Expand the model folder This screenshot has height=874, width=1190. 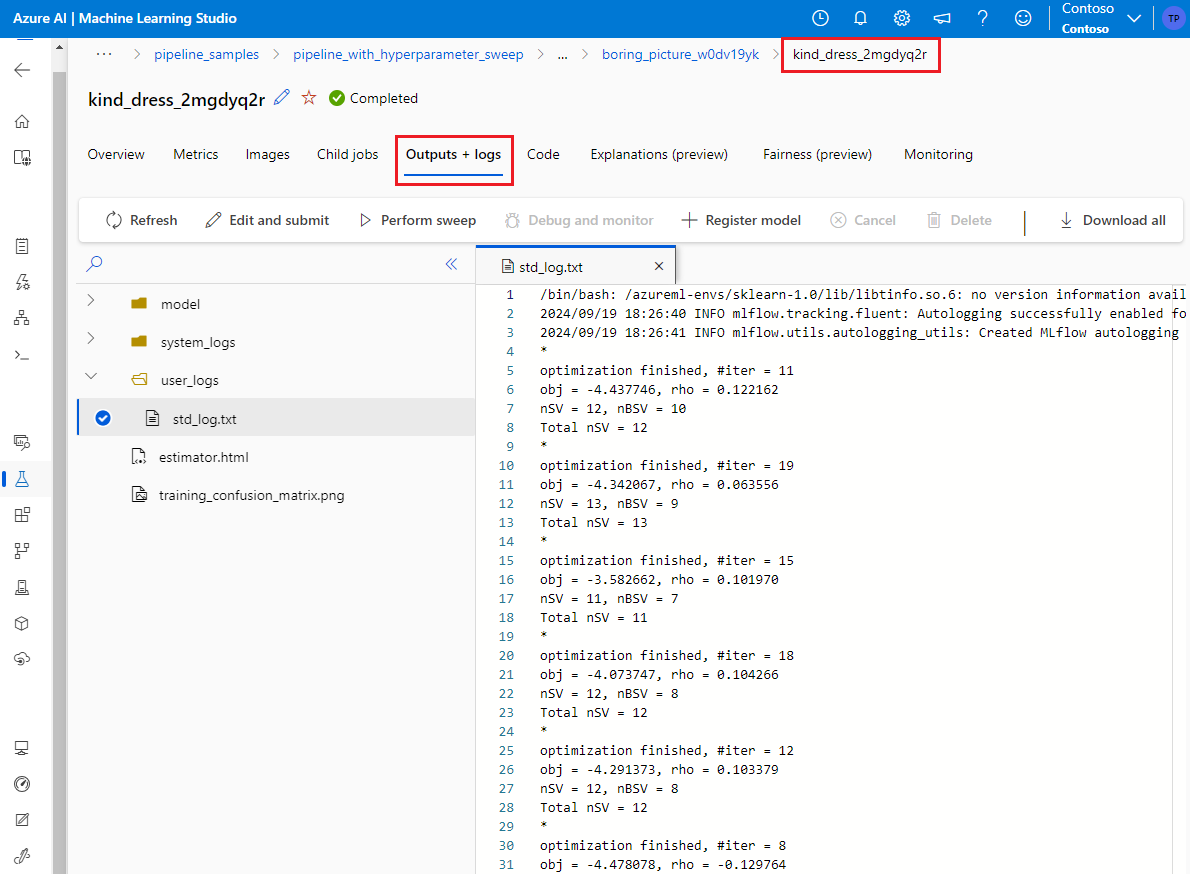pos(91,303)
